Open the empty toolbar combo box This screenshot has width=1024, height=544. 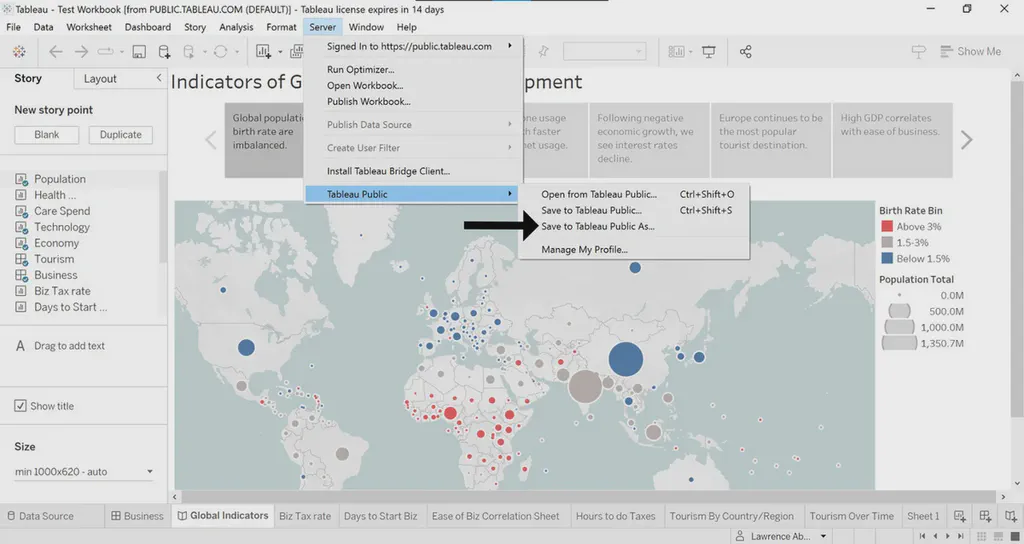point(605,52)
